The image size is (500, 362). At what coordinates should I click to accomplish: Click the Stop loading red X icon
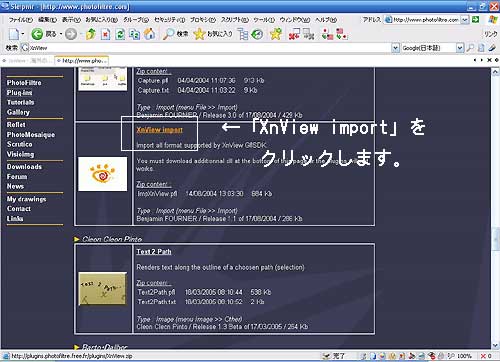coord(106,34)
